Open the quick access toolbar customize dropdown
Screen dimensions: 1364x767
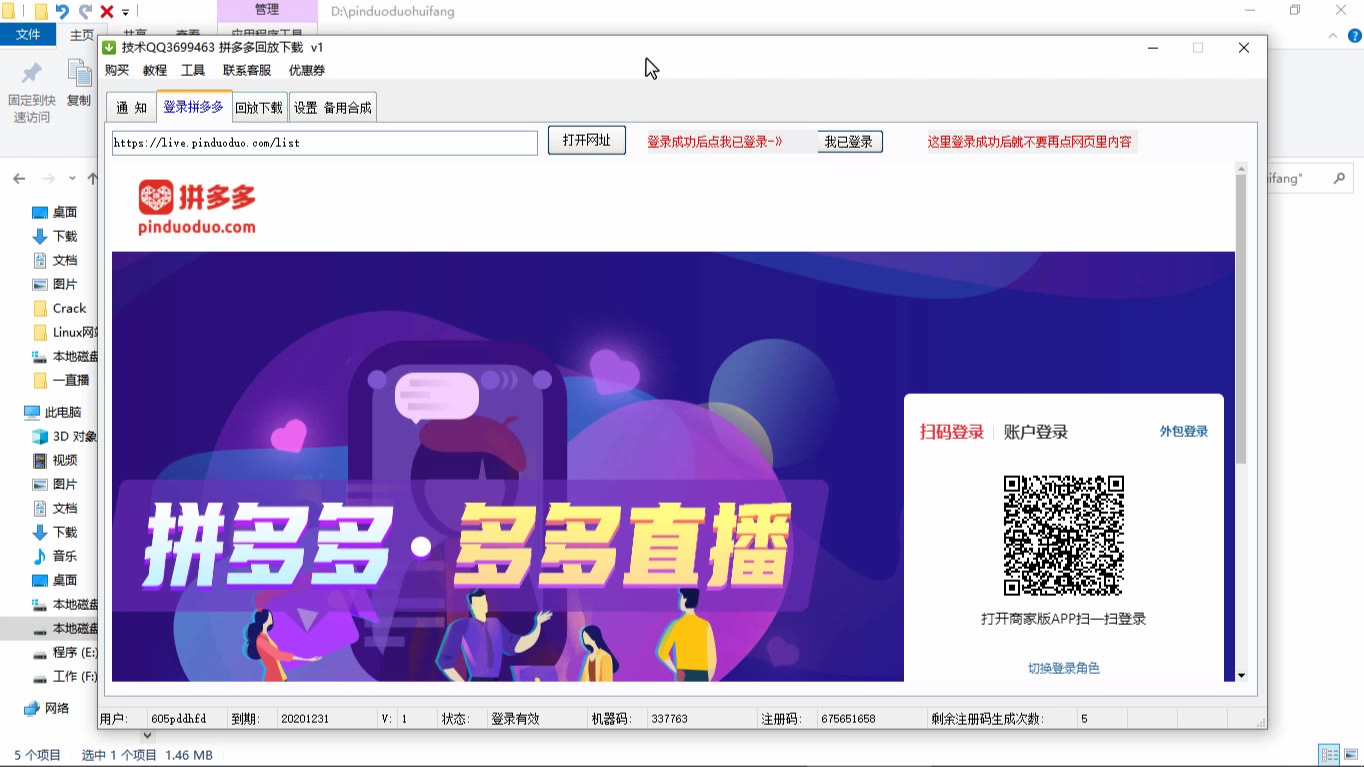tap(126, 12)
